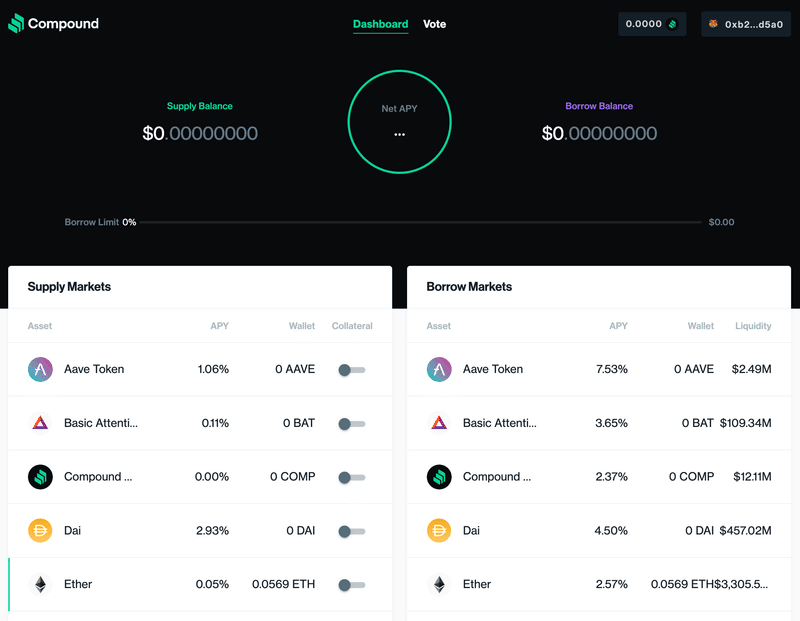800x621 pixels.
Task: Click the Borrow Limit progress bar
Action: pos(420,222)
